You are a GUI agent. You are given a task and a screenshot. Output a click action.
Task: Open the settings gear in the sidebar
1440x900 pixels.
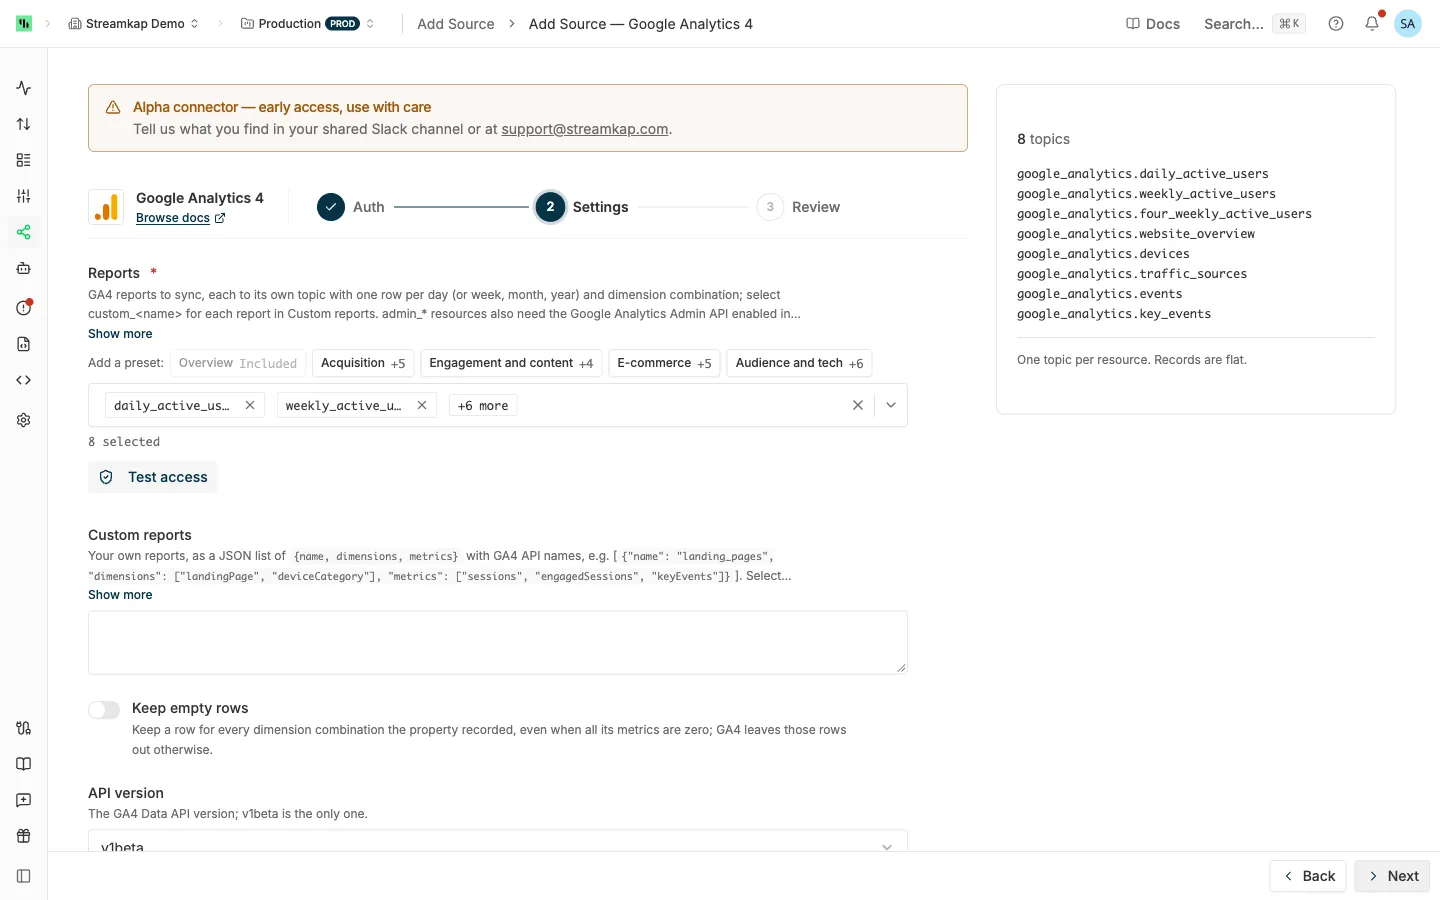coord(24,420)
